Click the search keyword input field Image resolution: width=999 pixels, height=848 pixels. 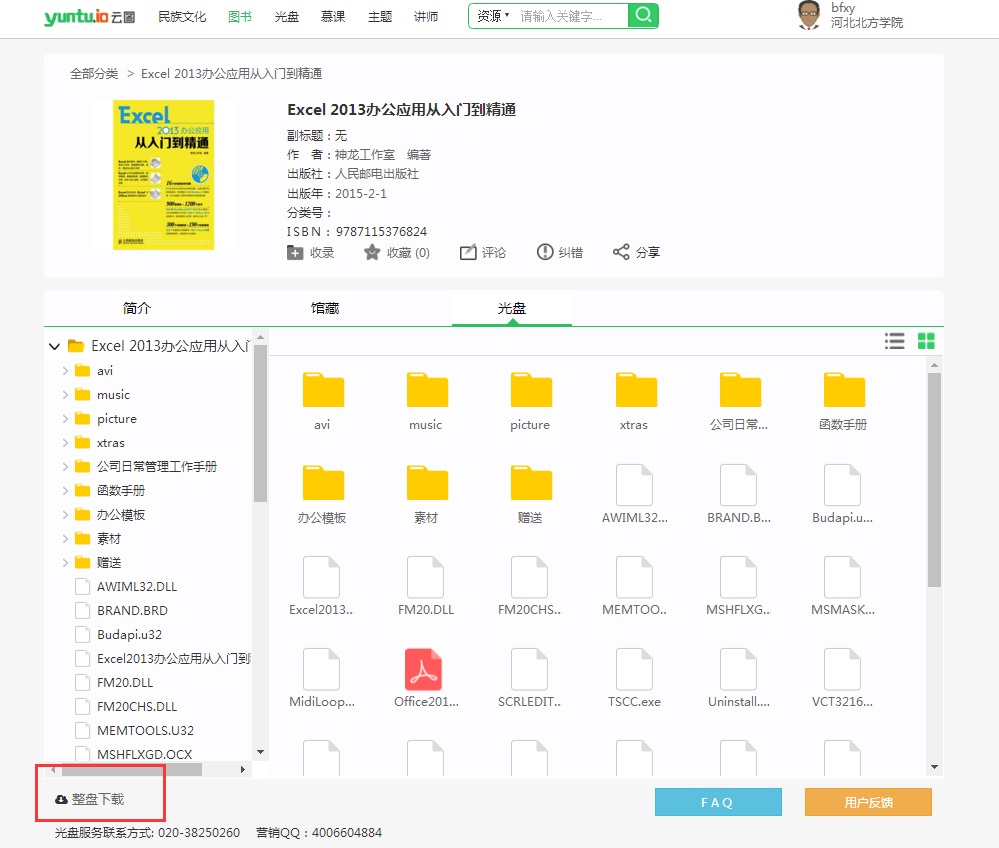tap(569, 16)
